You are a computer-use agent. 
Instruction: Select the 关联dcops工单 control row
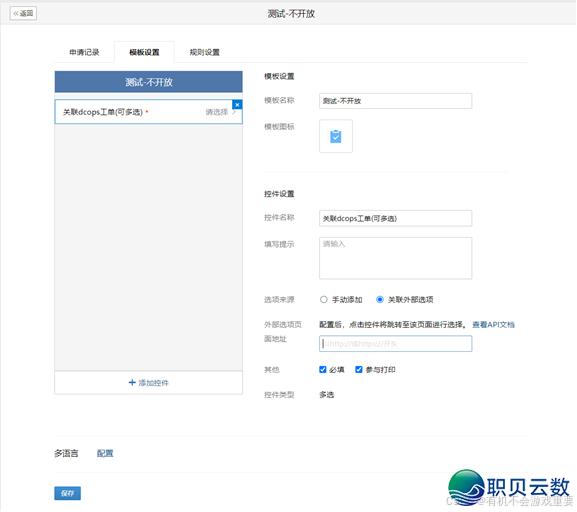148,112
